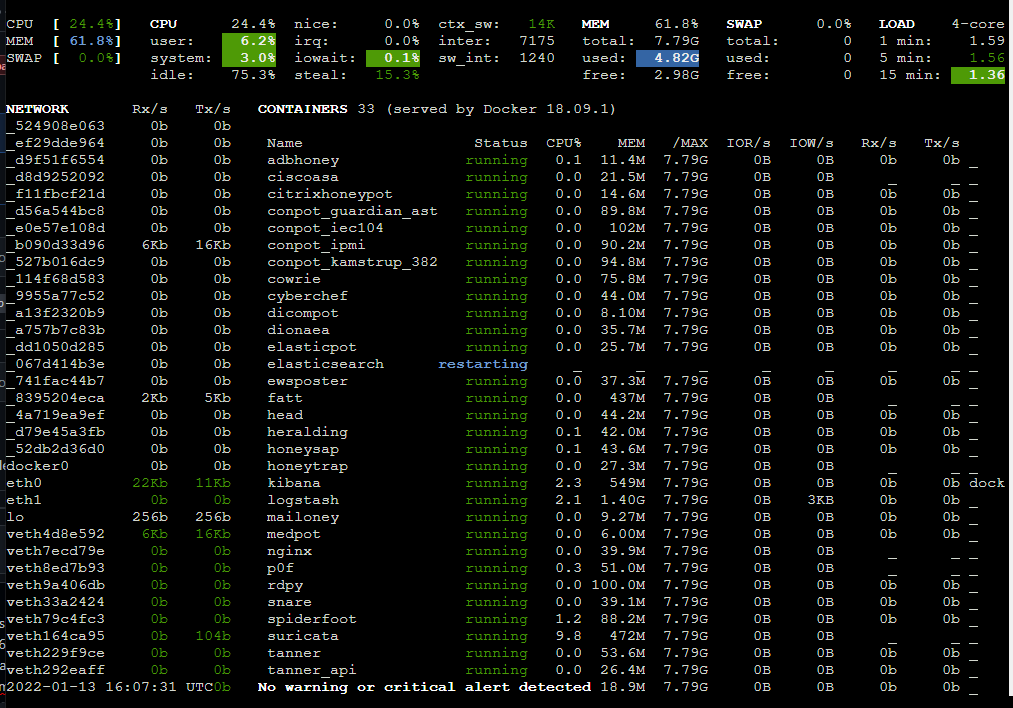Click the NETWORK section header

37,109
